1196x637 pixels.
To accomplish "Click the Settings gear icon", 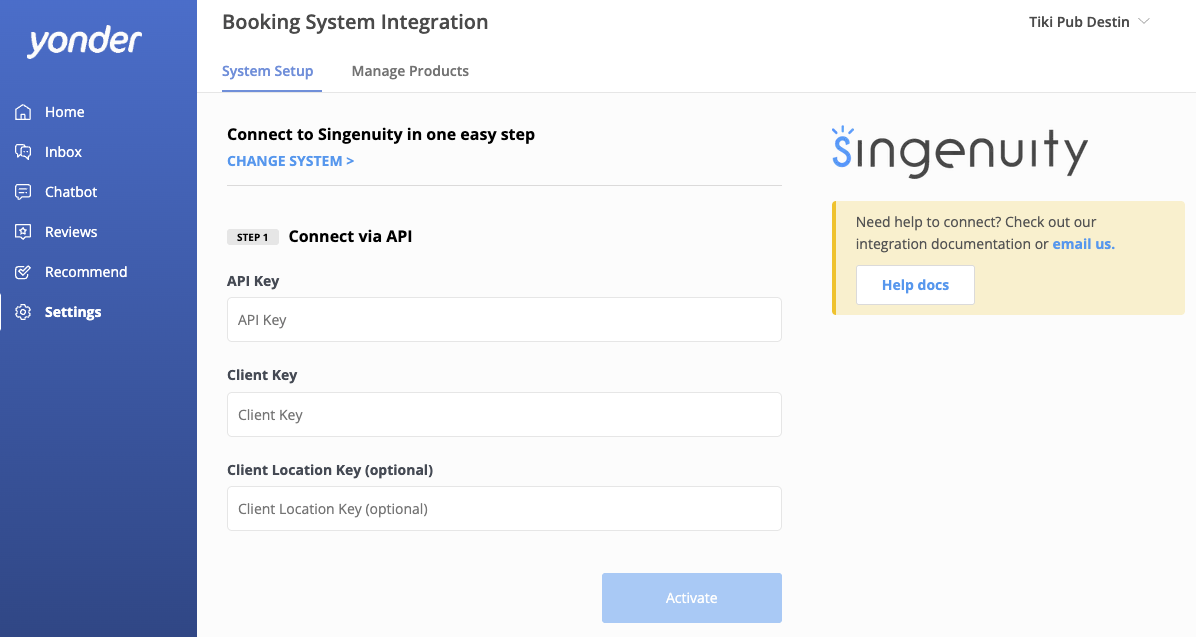I will [24, 312].
